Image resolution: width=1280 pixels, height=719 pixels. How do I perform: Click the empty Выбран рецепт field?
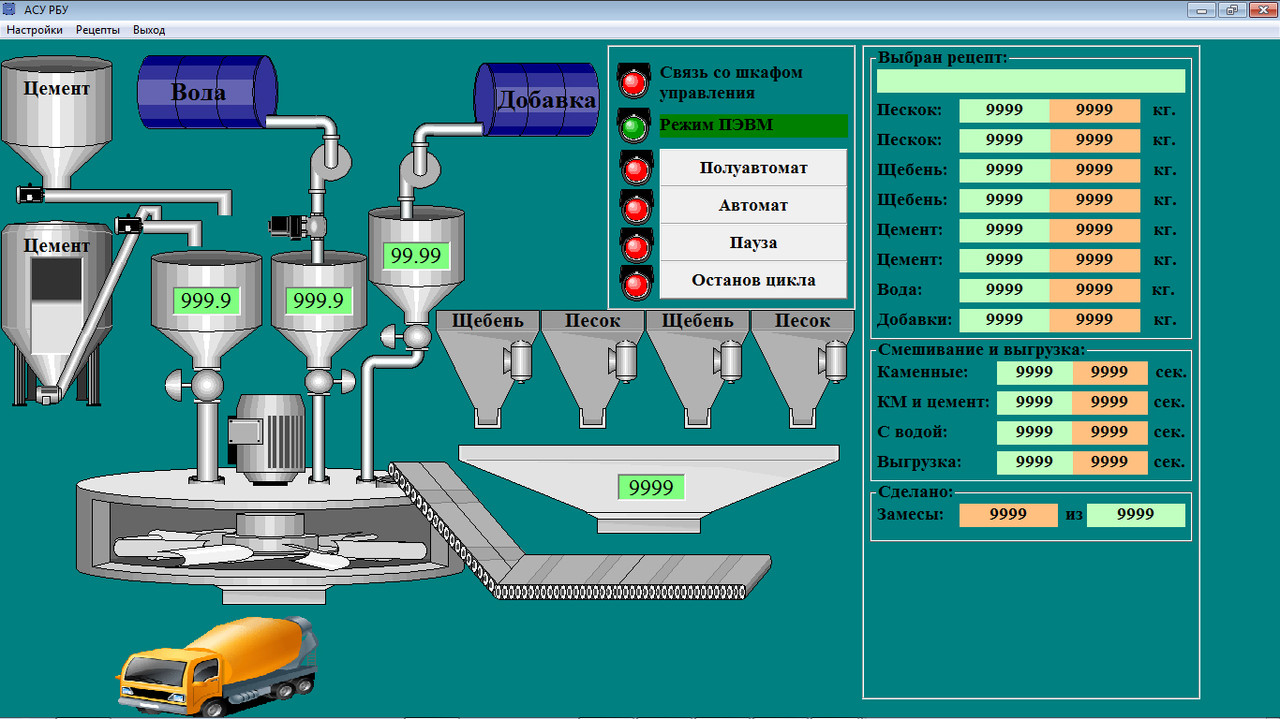click(x=1031, y=81)
